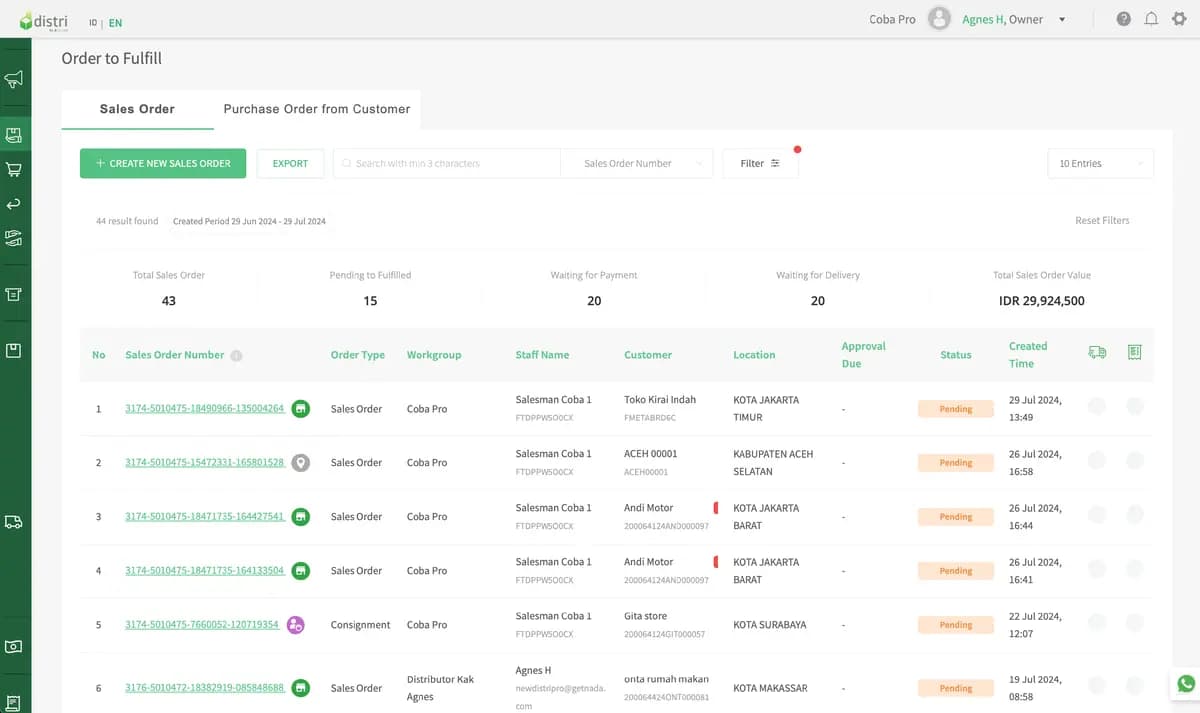Click the Export button
1200x713 pixels.
click(x=290, y=163)
